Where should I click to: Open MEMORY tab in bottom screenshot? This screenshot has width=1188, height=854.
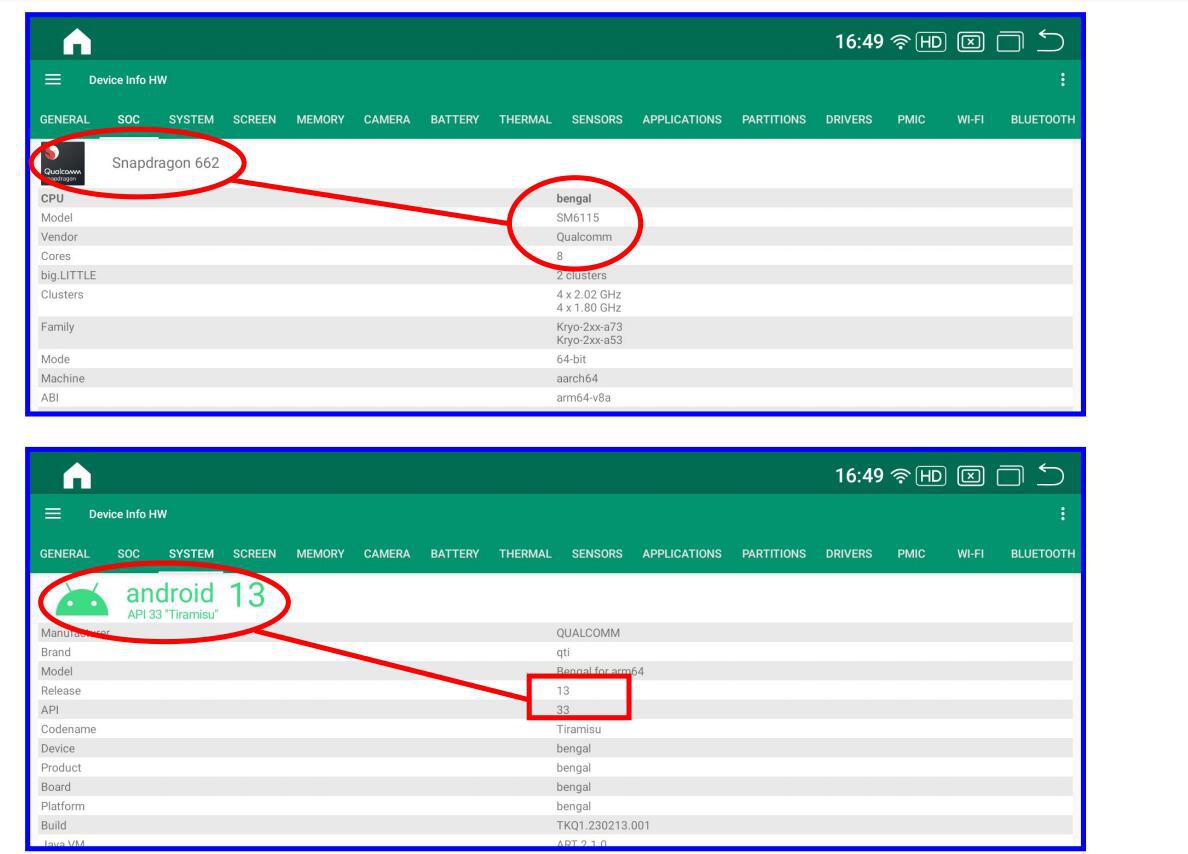pos(320,554)
